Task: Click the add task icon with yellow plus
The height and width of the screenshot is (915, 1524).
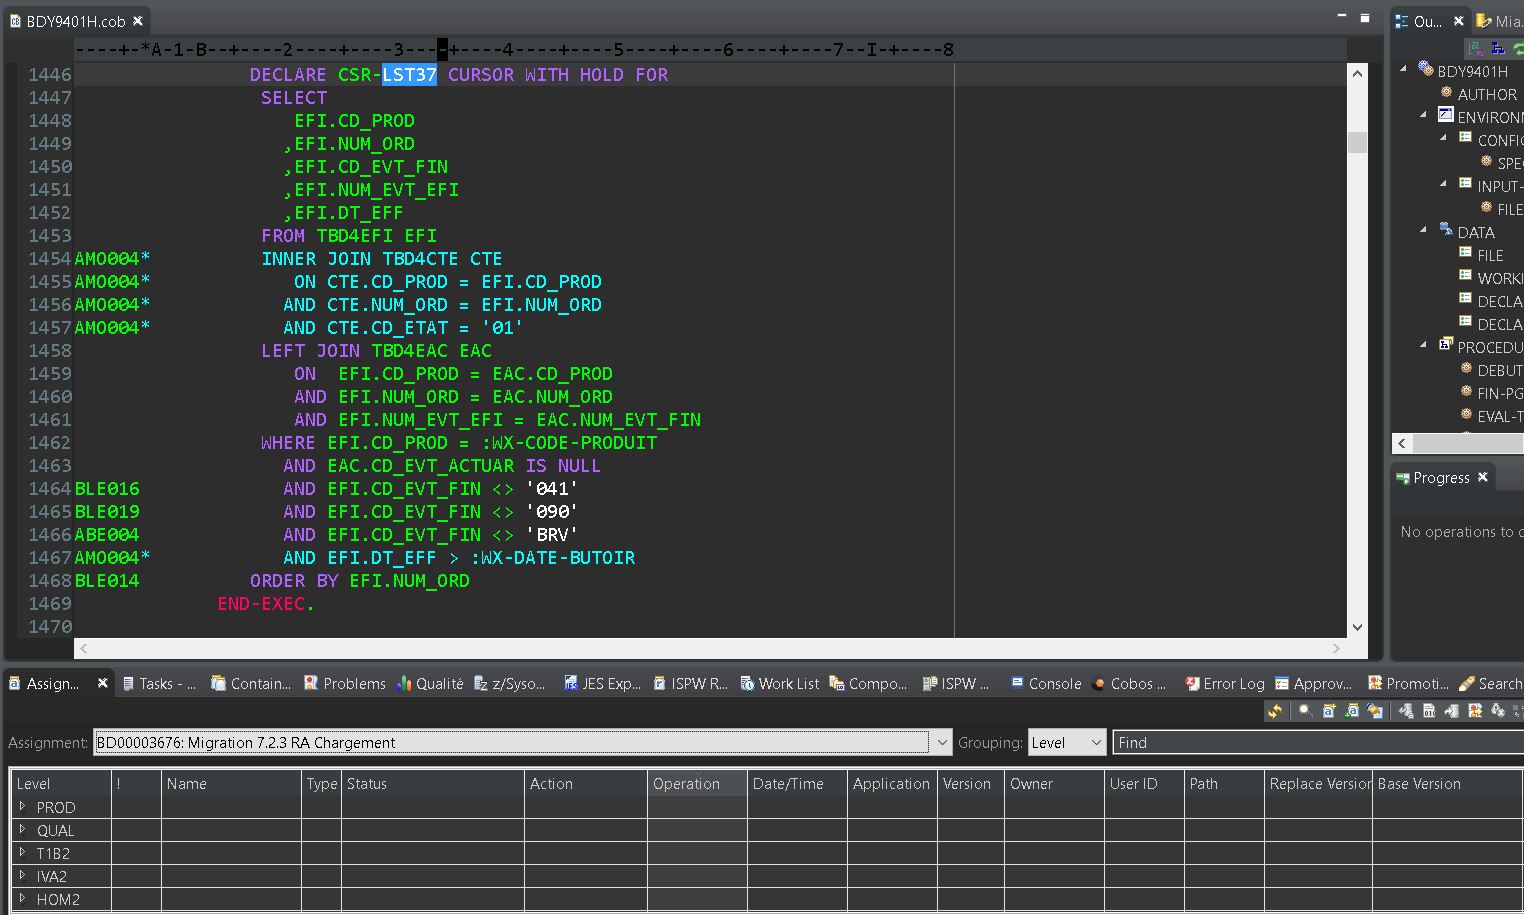Action: point(1329,711)
